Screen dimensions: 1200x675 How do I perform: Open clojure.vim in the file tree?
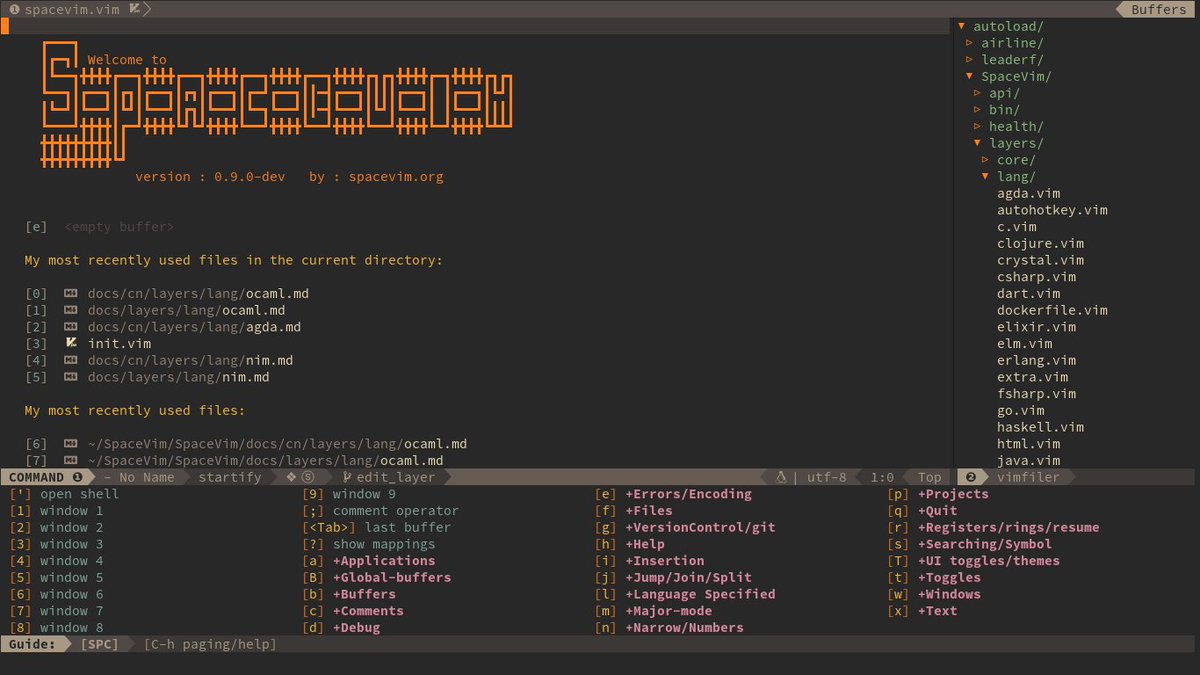click(1040, 244)
